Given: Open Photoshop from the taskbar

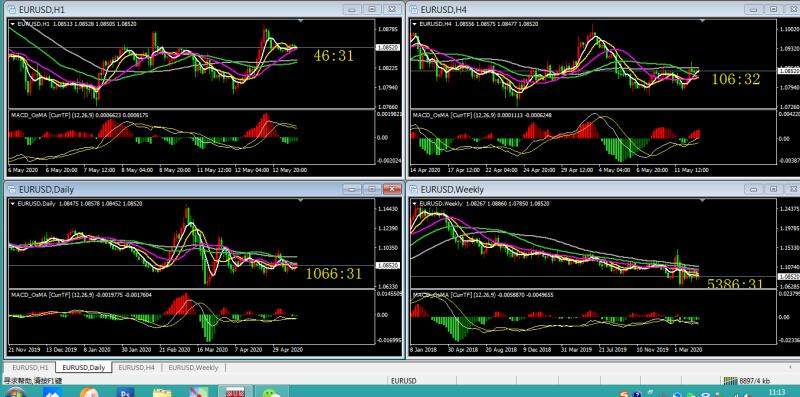Looking at the screenshot, I should click(125, 393).
